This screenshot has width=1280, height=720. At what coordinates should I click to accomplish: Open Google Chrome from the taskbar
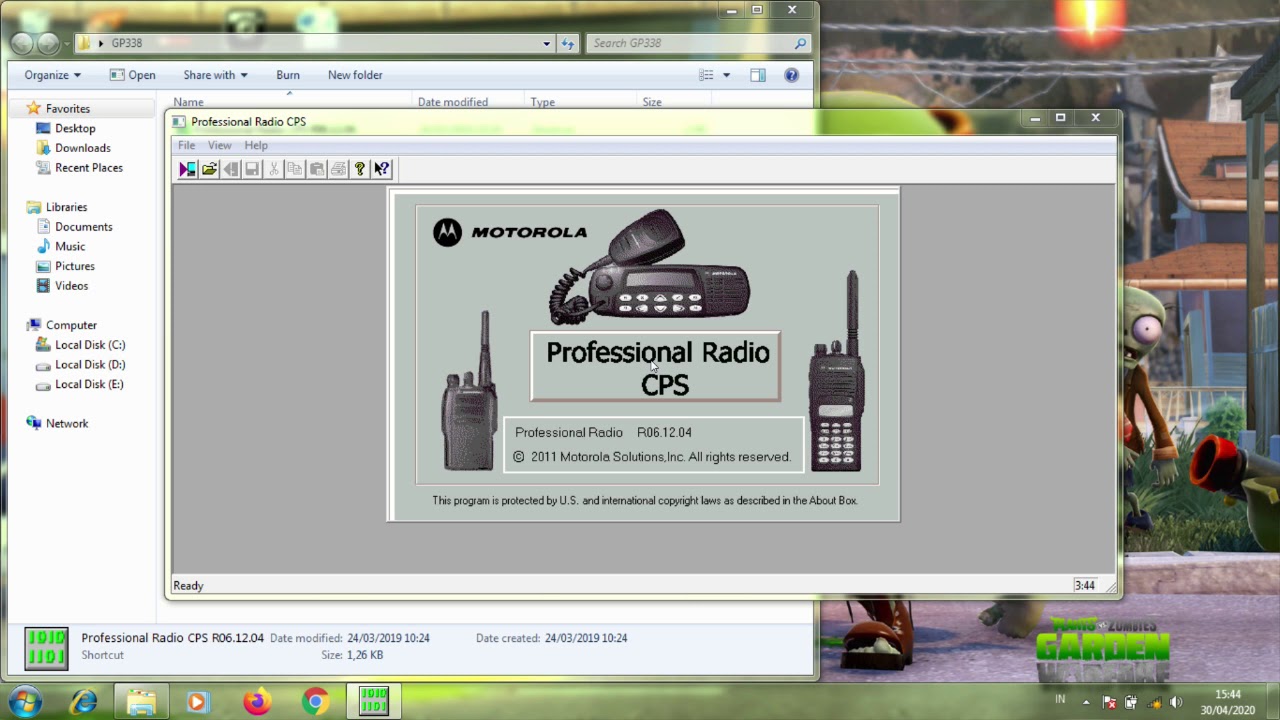click(x=315, y=702)
